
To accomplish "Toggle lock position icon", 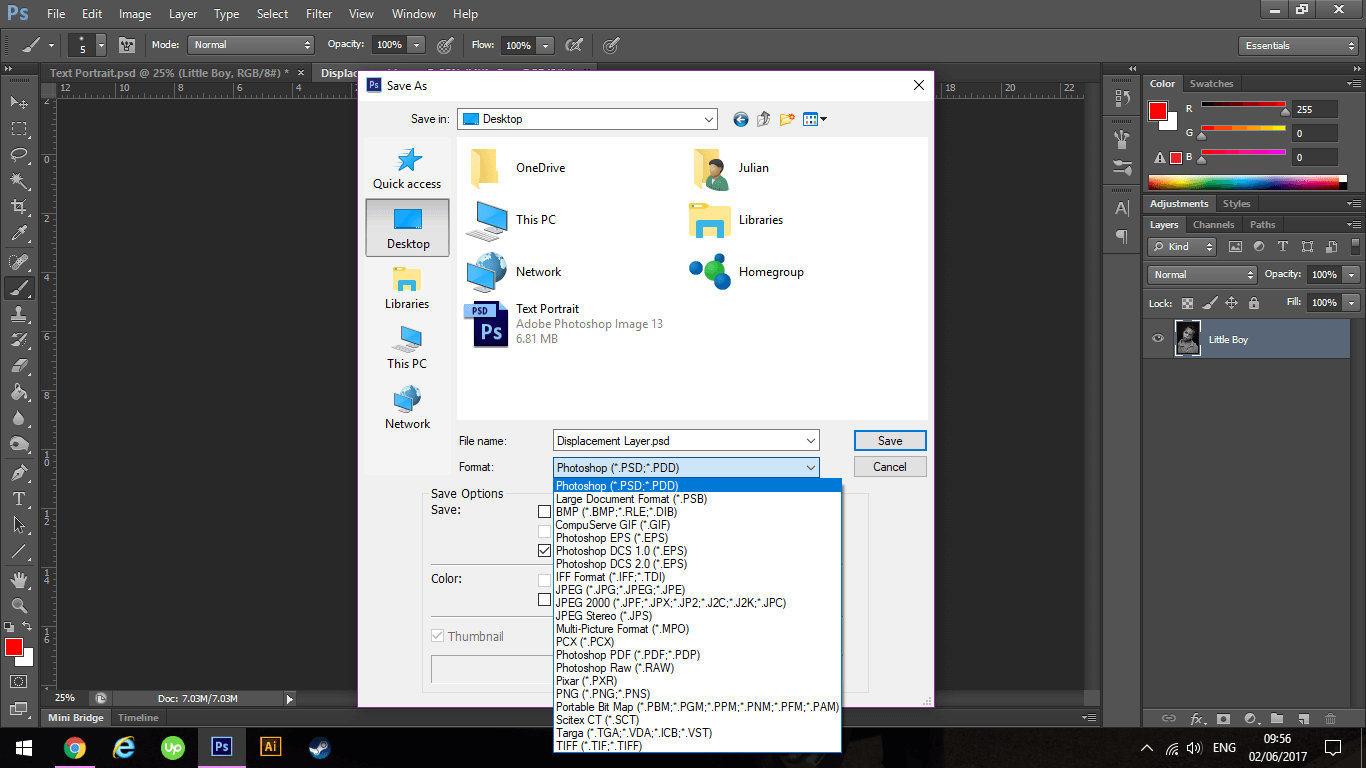I will click(1231, 303).
